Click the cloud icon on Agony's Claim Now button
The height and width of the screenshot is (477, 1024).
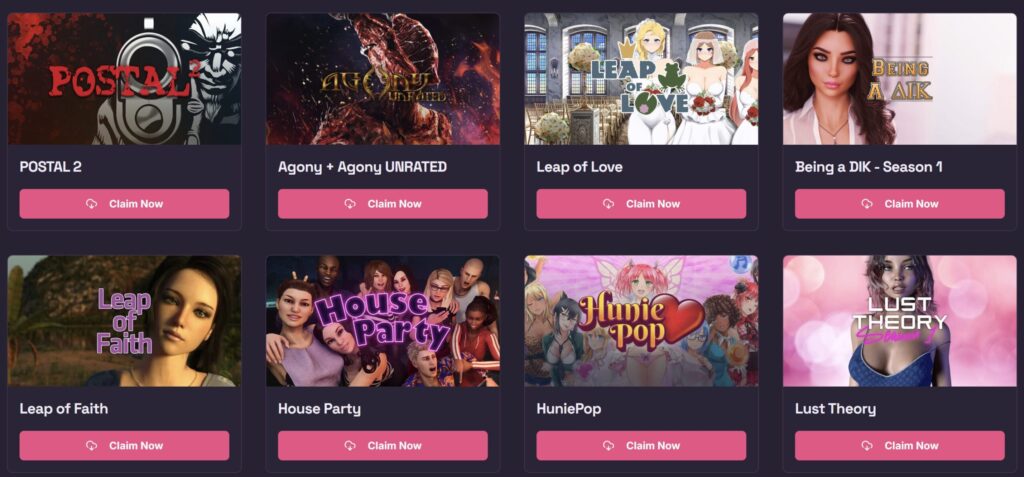(350, 204)
